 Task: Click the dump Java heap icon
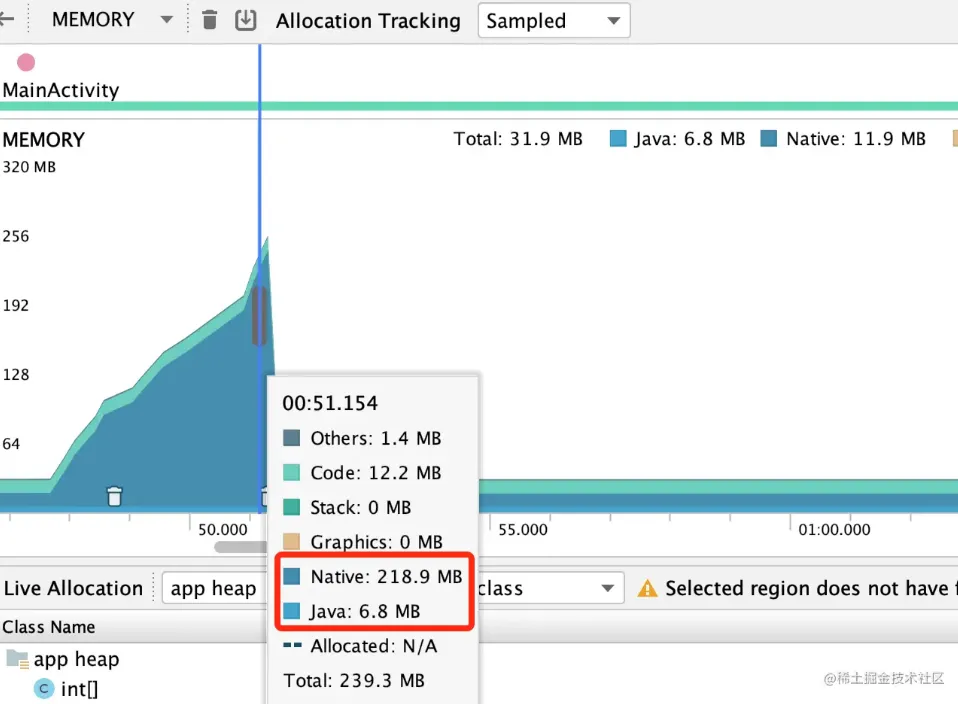coord(246,20)
